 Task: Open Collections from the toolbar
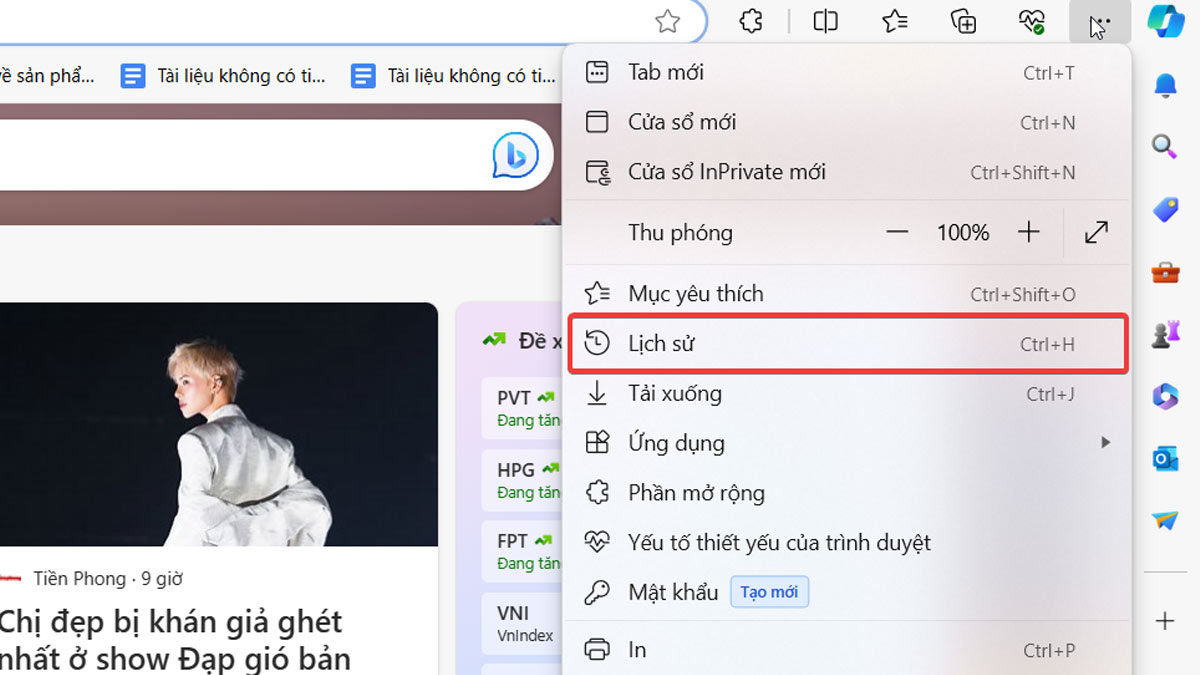[x=963, y=20]
